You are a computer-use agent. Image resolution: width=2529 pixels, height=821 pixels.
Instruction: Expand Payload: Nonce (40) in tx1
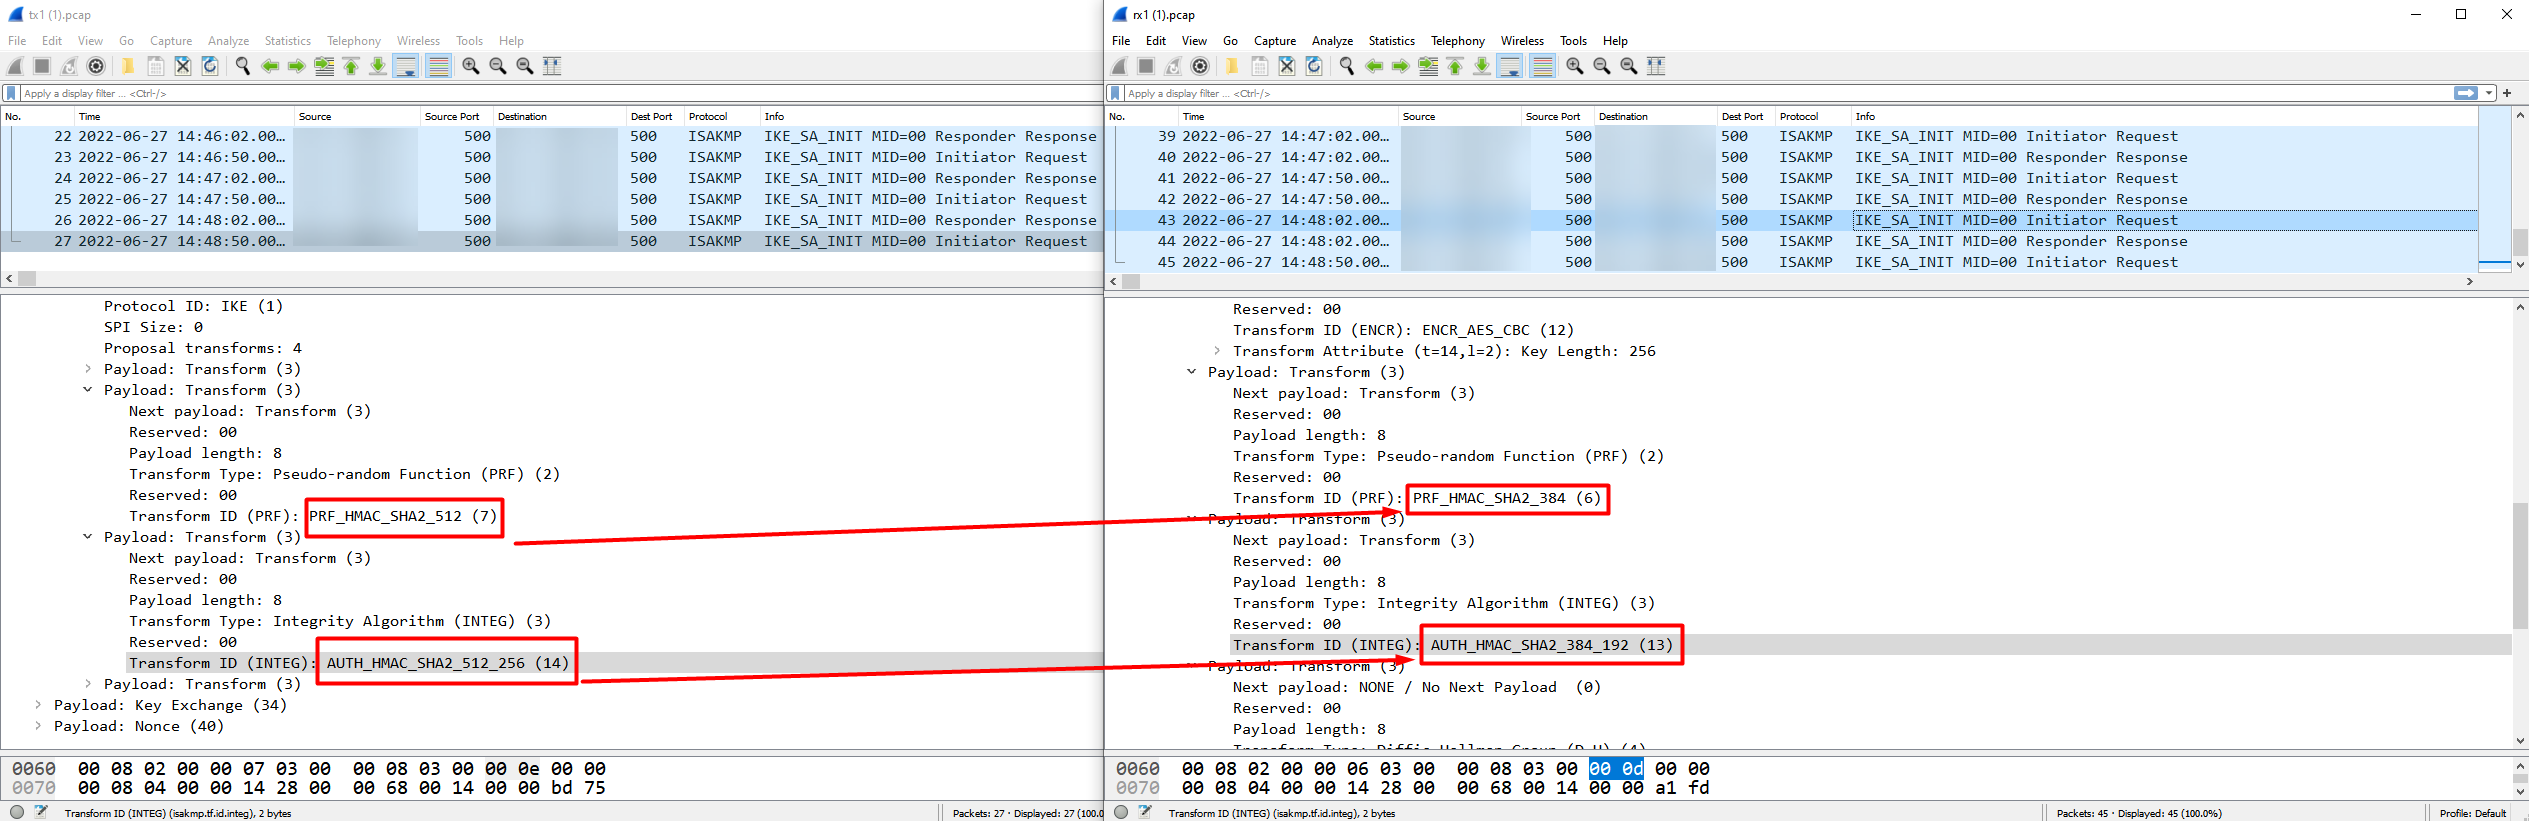38,726
